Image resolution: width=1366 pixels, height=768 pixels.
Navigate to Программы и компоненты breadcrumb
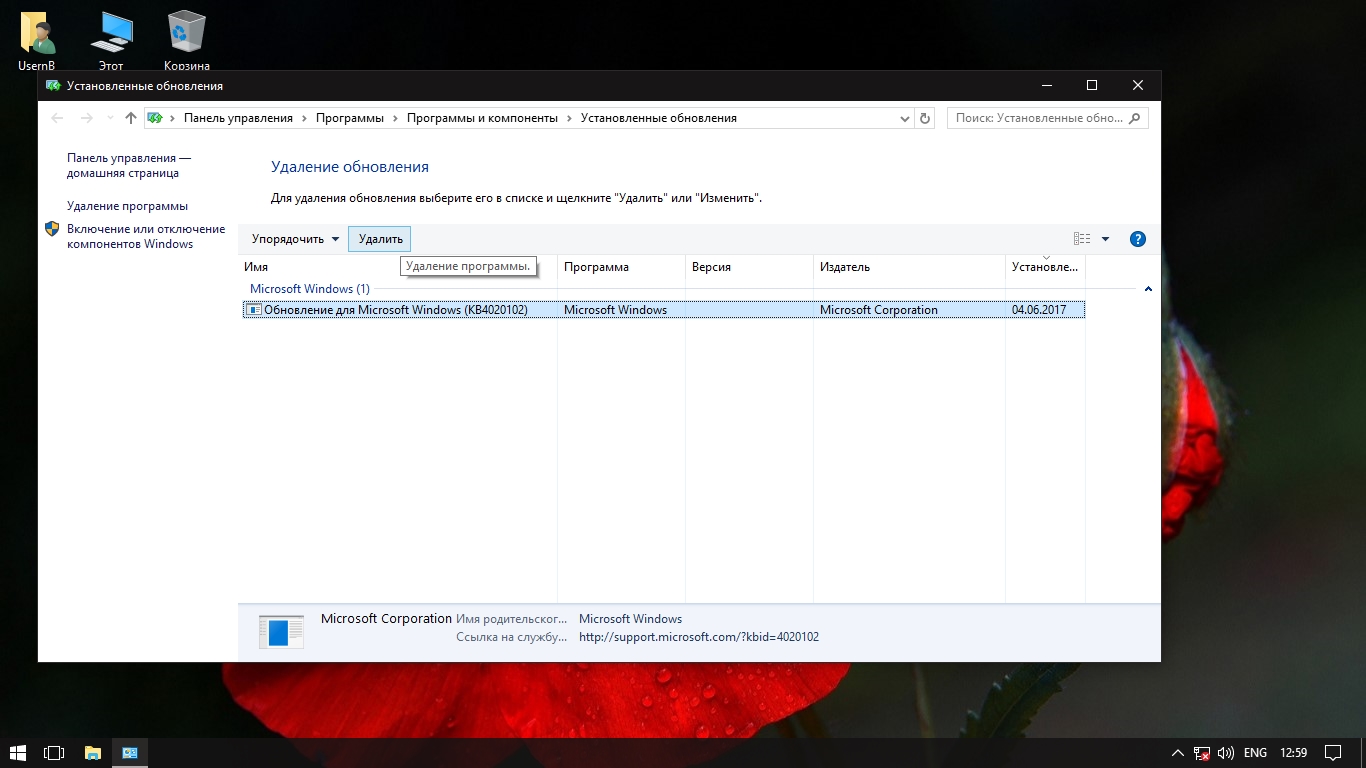(482, 118)
